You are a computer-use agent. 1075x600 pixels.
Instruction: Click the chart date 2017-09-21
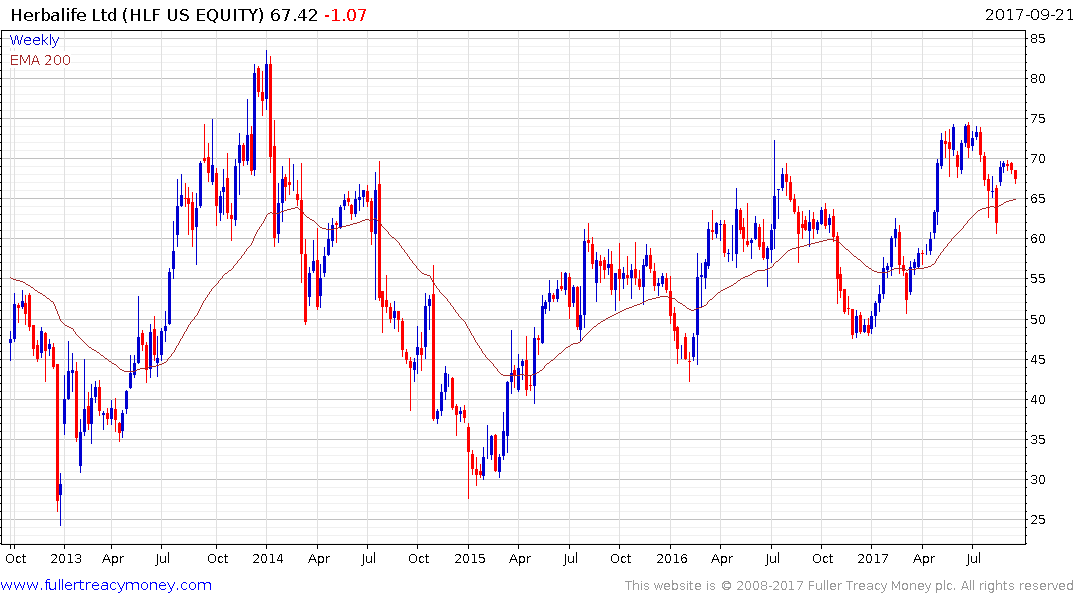coord(1029,14)
